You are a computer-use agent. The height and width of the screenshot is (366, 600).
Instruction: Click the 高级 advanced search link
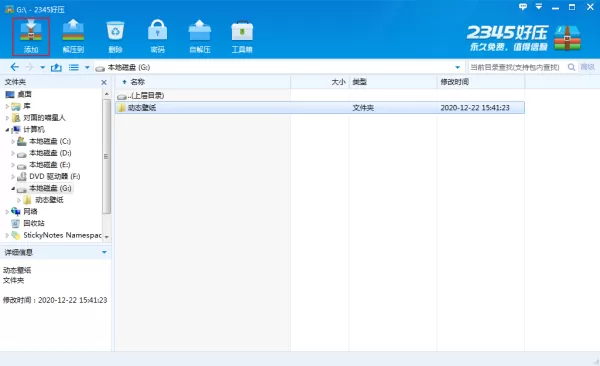point(587,67)
